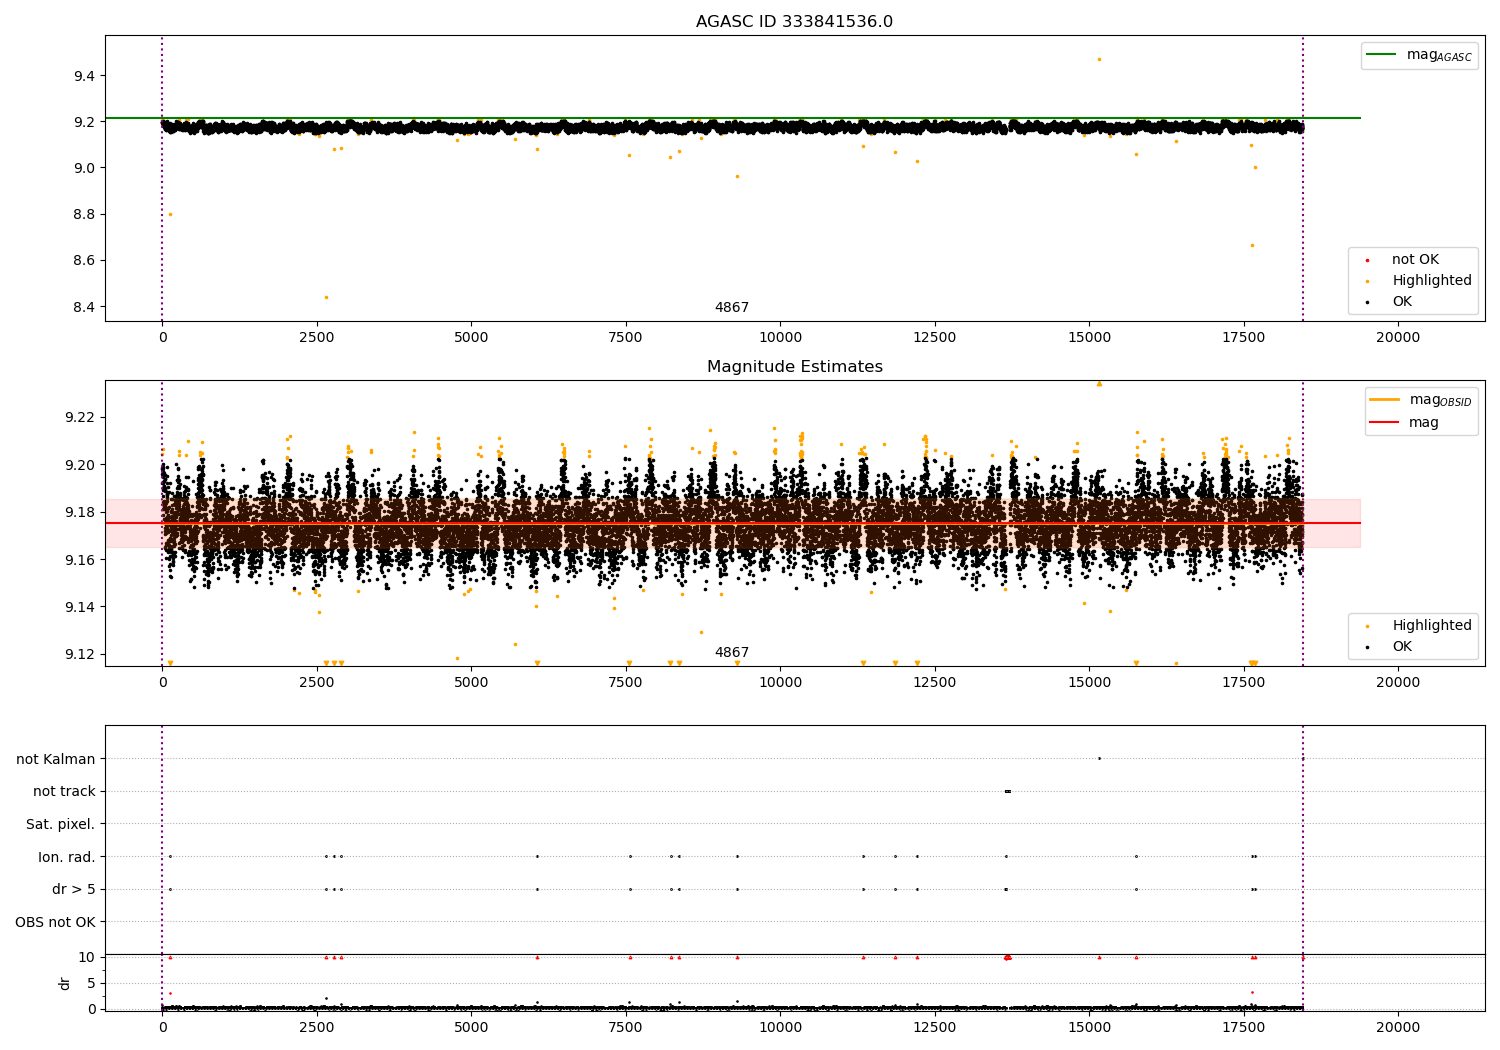
Task: Click the 9.18 tick on the middle plot
Action: point(80,513)
